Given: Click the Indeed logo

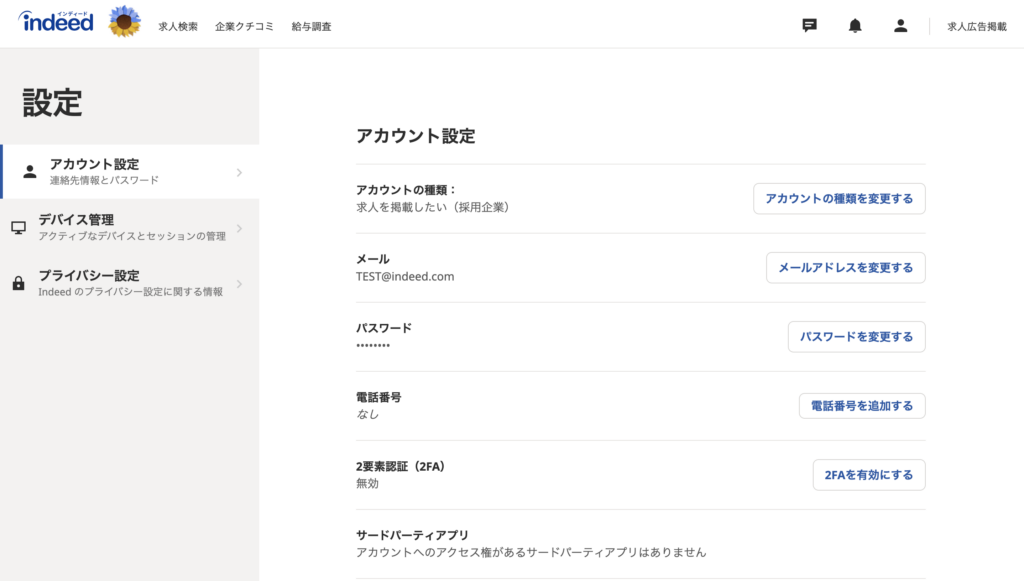Looking at the screenshot, I should [x=56, y=22].
